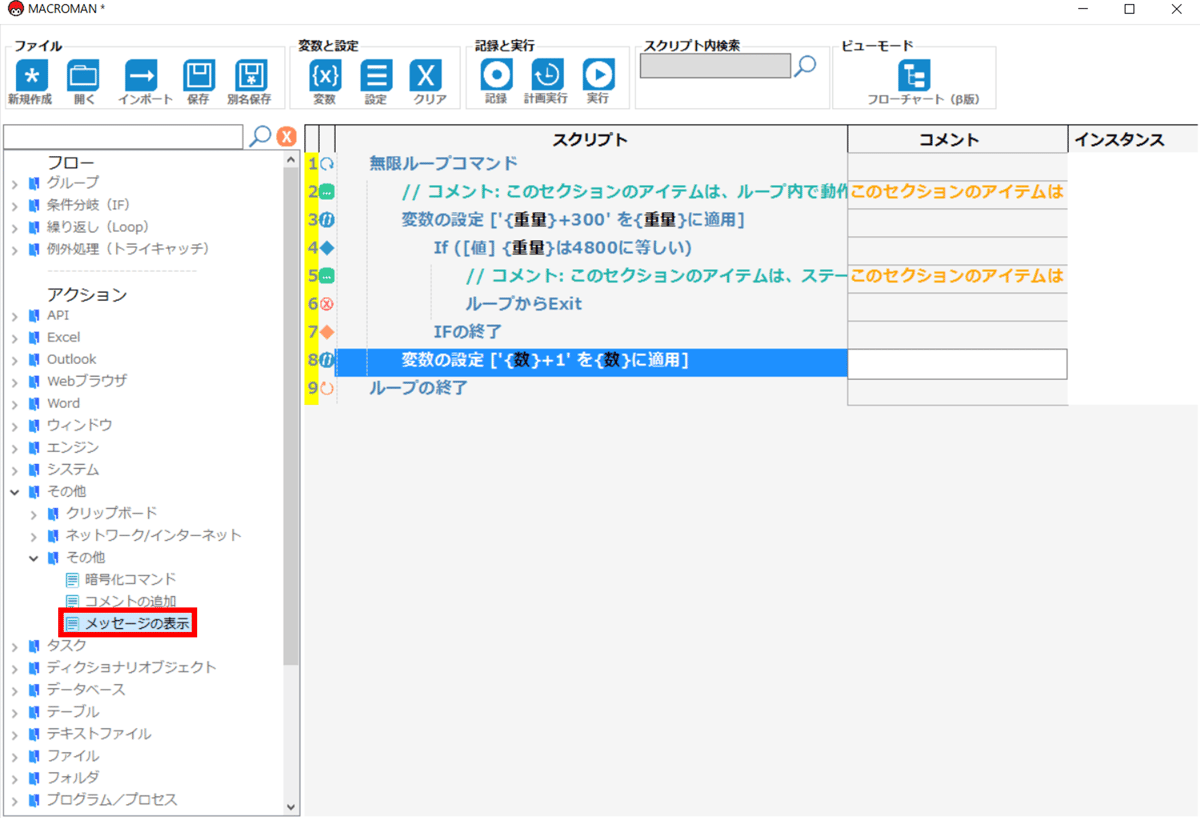Expand the 繰り返し（Loop） node

15,227
